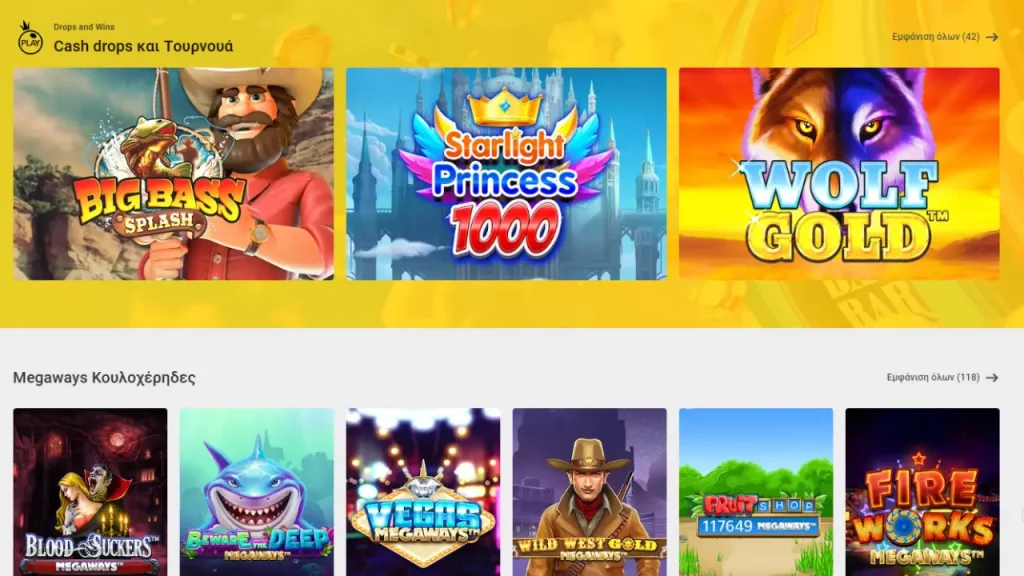The image size is (1024, 576).
Task: Select Blood Suckers Megaways game
Action: pyautogui.click(x=90, y=492)
